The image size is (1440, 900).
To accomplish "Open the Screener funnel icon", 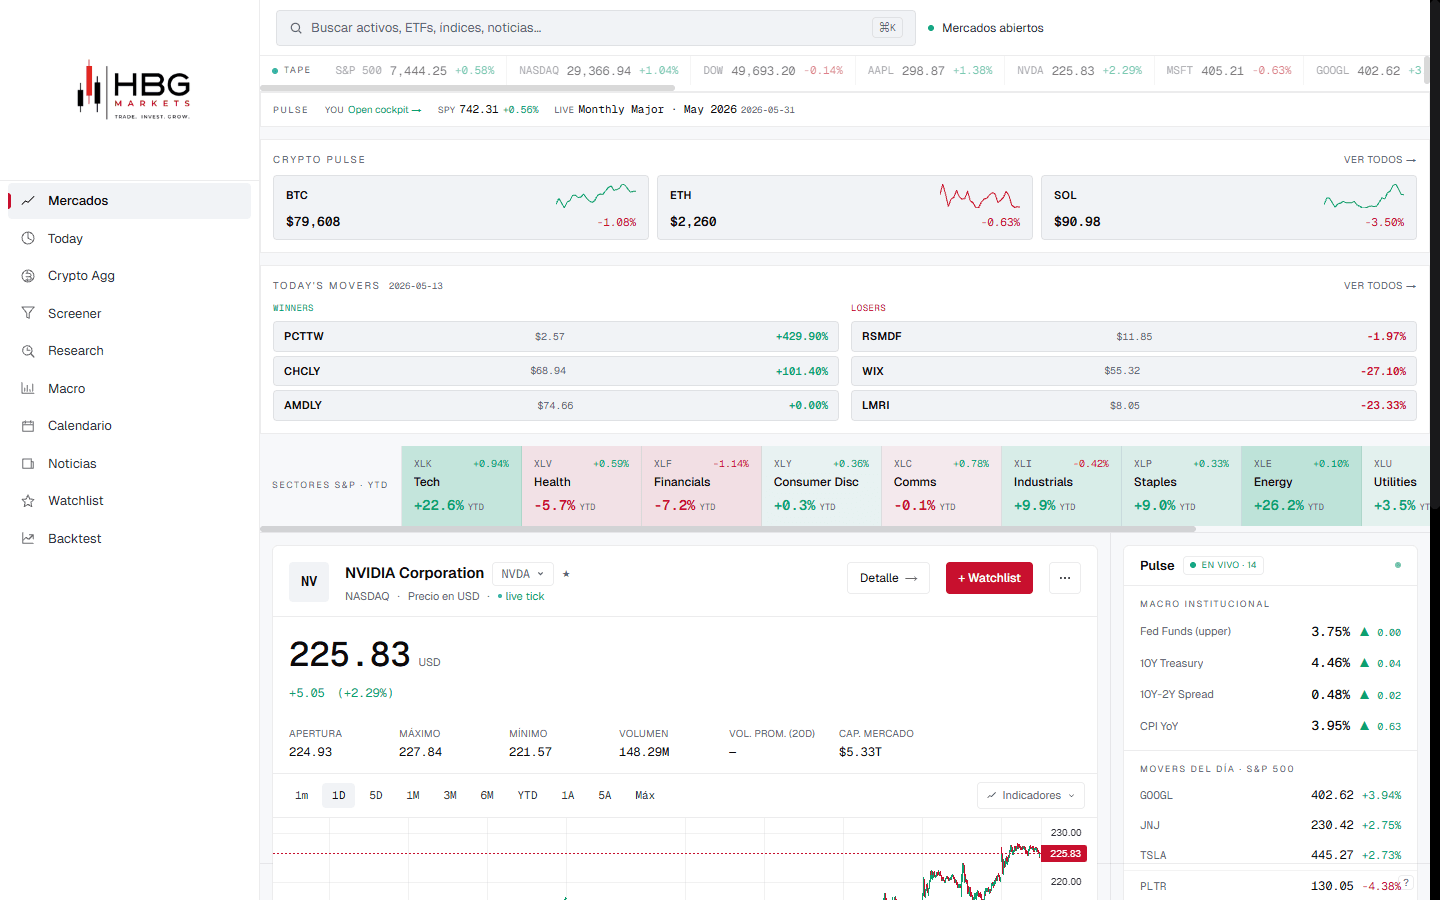I will point(28,313).
